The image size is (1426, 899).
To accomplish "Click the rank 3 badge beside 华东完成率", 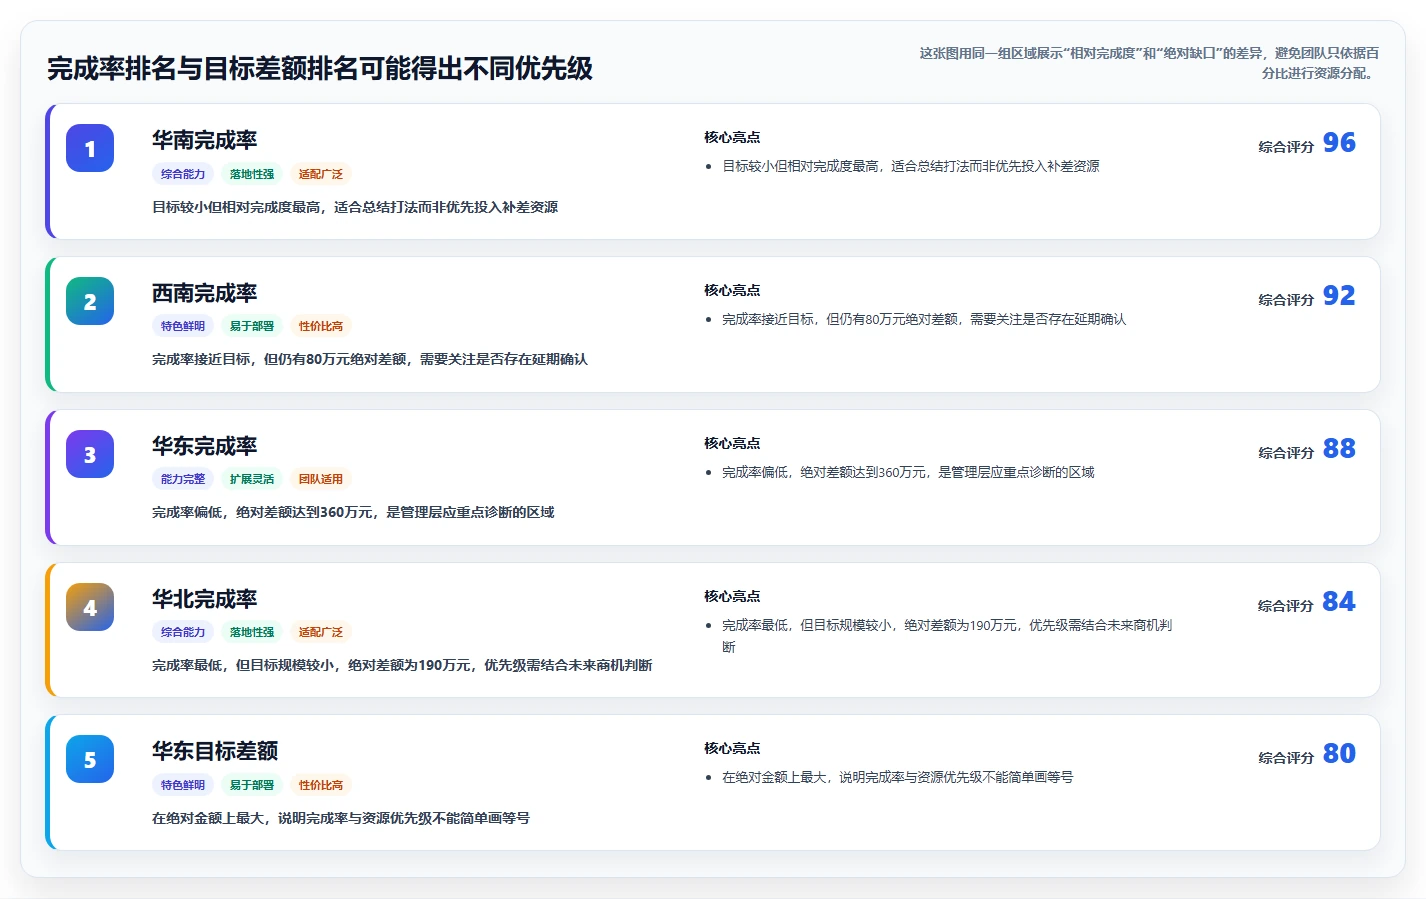I will coord(90,454).
